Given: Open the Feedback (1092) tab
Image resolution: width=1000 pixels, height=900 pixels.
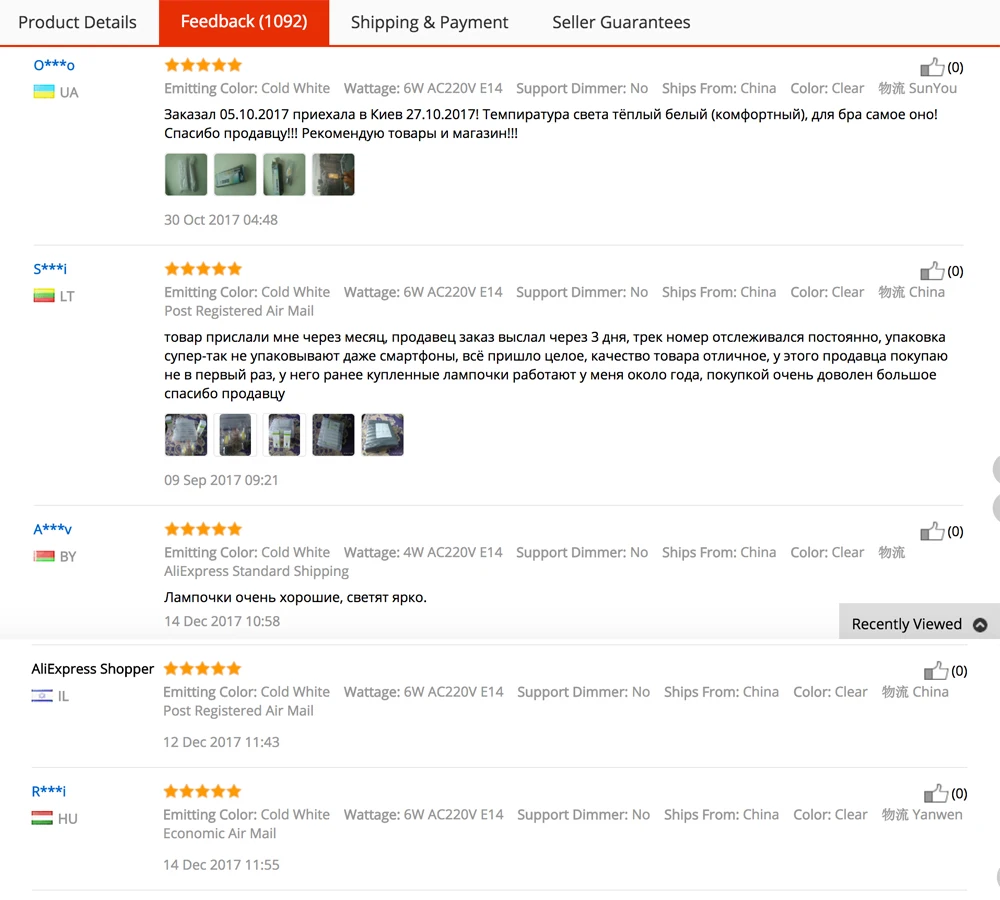Looking at the screenshot, I should tap(244, 22).
